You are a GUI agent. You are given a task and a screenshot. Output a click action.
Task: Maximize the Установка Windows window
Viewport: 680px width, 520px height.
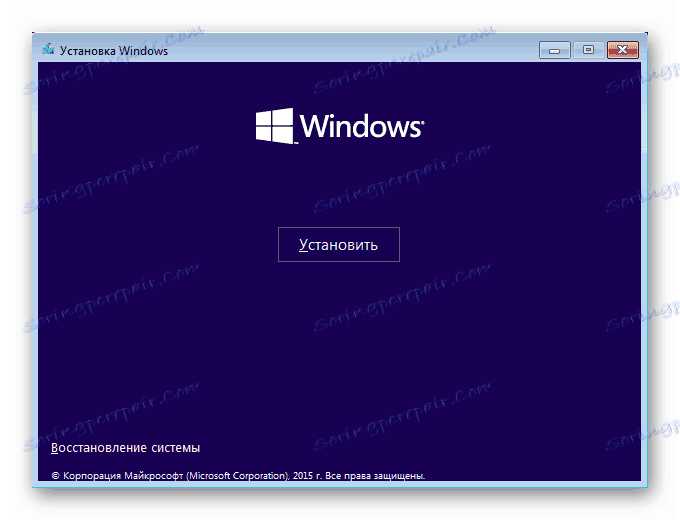click(588, 50)
